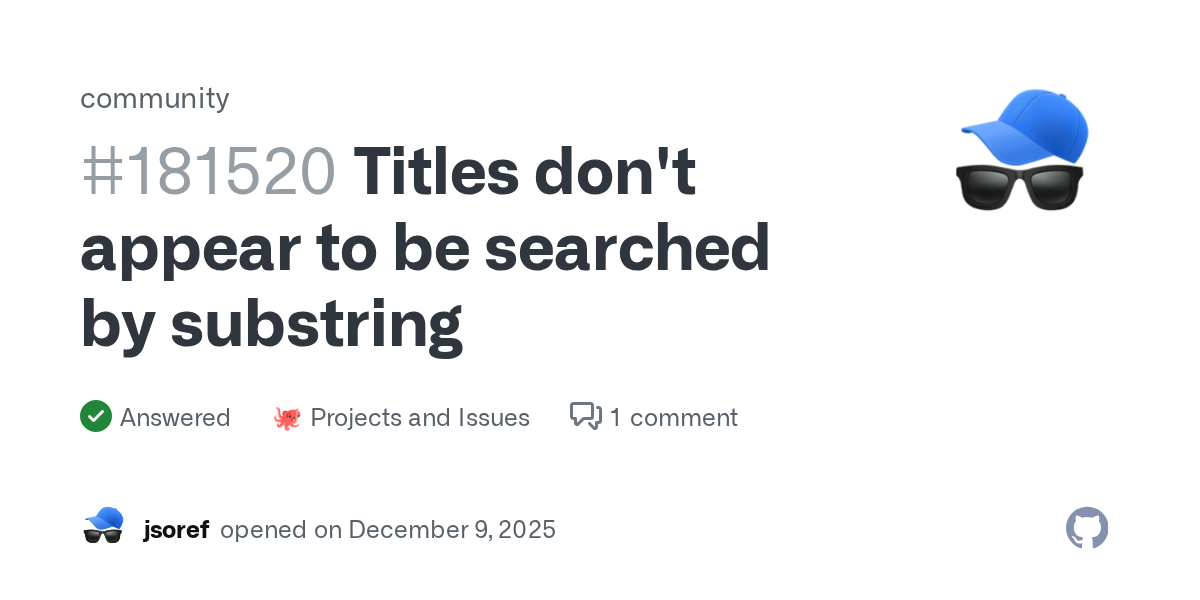Open the Projects and Issues category
The image size is (1200, 600).
(x=420, y=417)
